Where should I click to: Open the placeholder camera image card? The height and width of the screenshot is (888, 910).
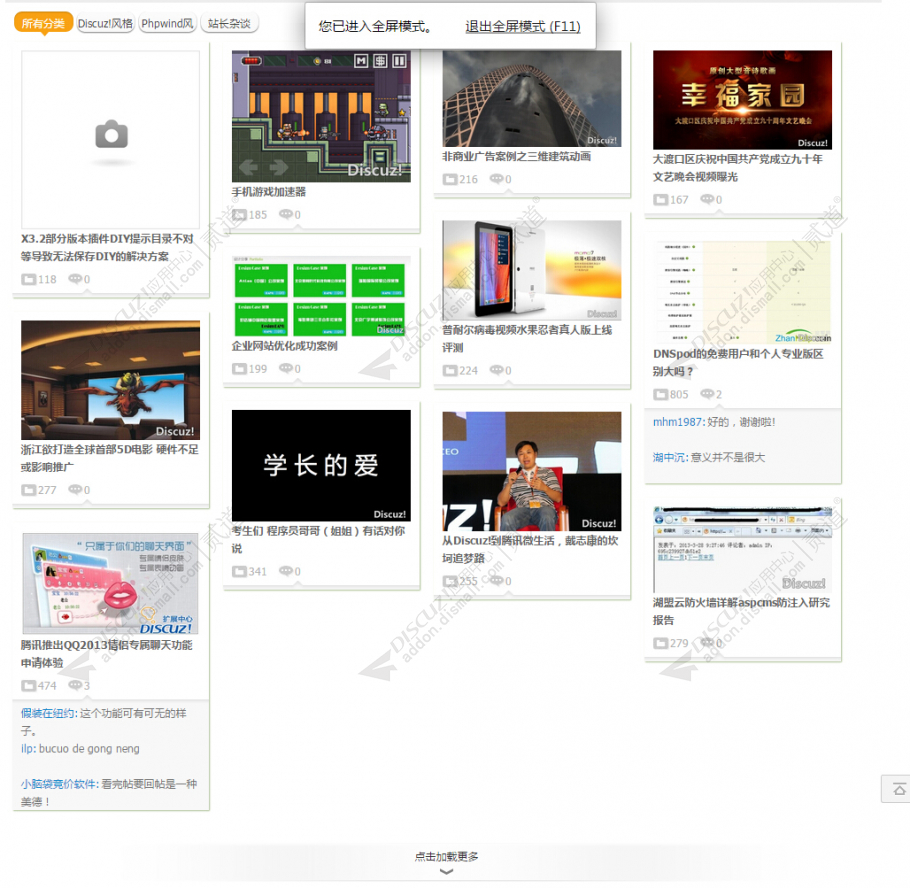pyautogui.click(x=110, y=140)
